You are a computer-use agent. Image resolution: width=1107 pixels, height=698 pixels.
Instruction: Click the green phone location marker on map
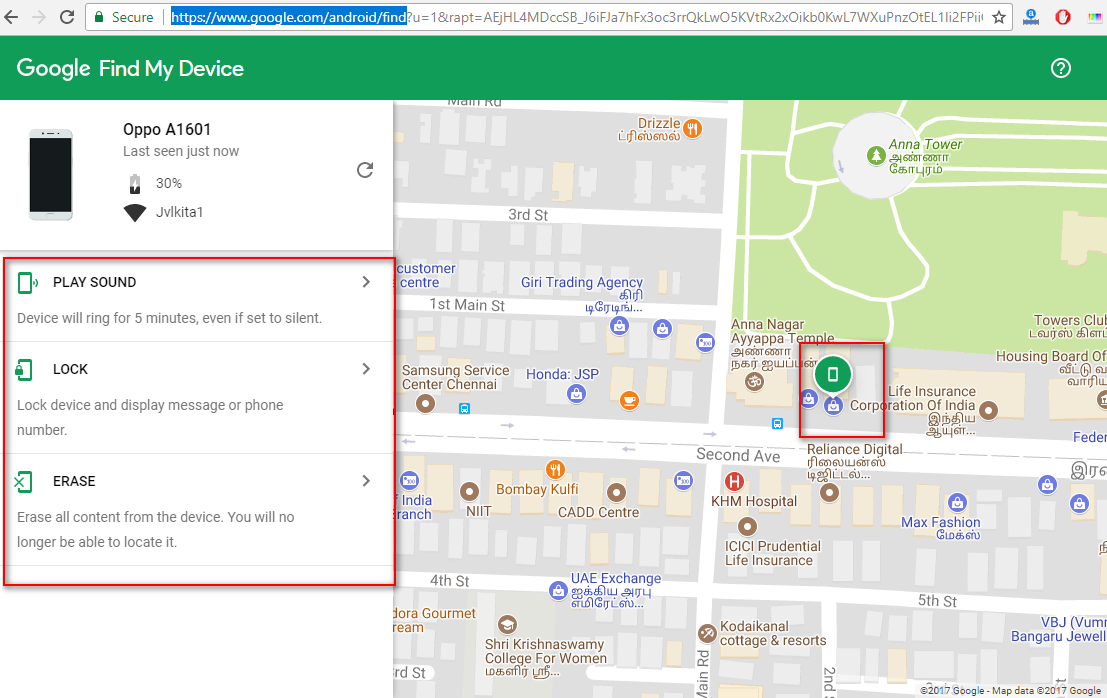832,375
